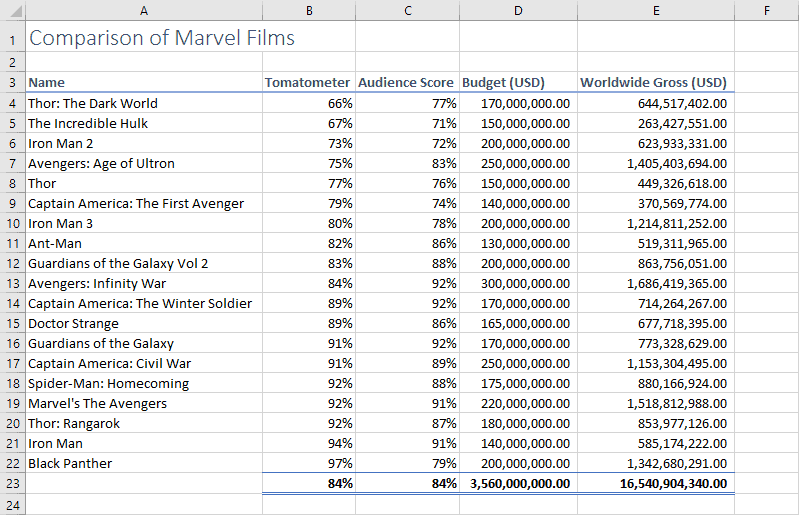This screenshot has height=515, width=799.
Task: Click Ant-Man's audience score 86%
Action: coord(408,243)
